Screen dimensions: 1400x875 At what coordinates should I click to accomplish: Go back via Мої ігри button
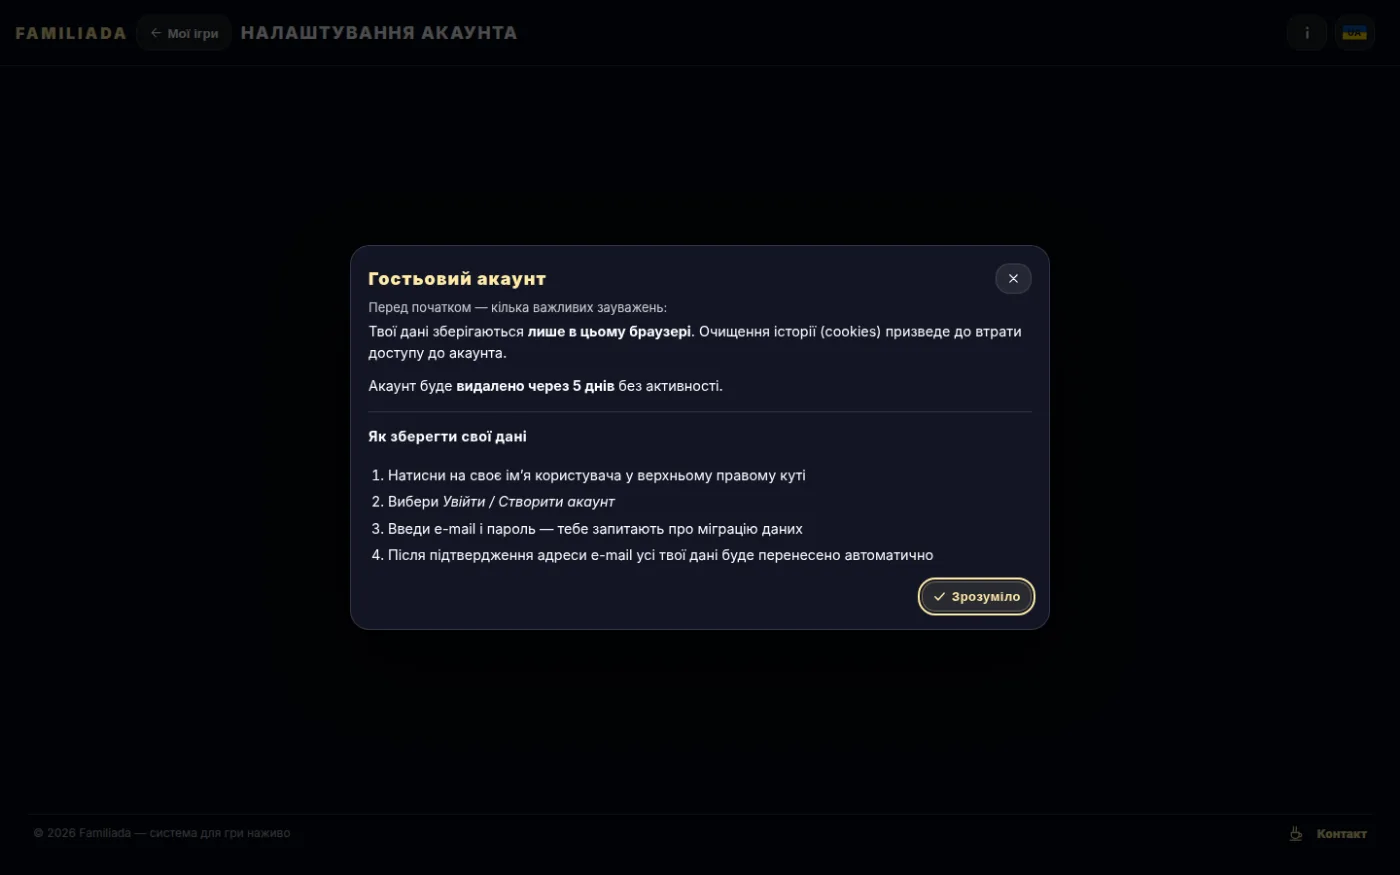click(184, 33)
